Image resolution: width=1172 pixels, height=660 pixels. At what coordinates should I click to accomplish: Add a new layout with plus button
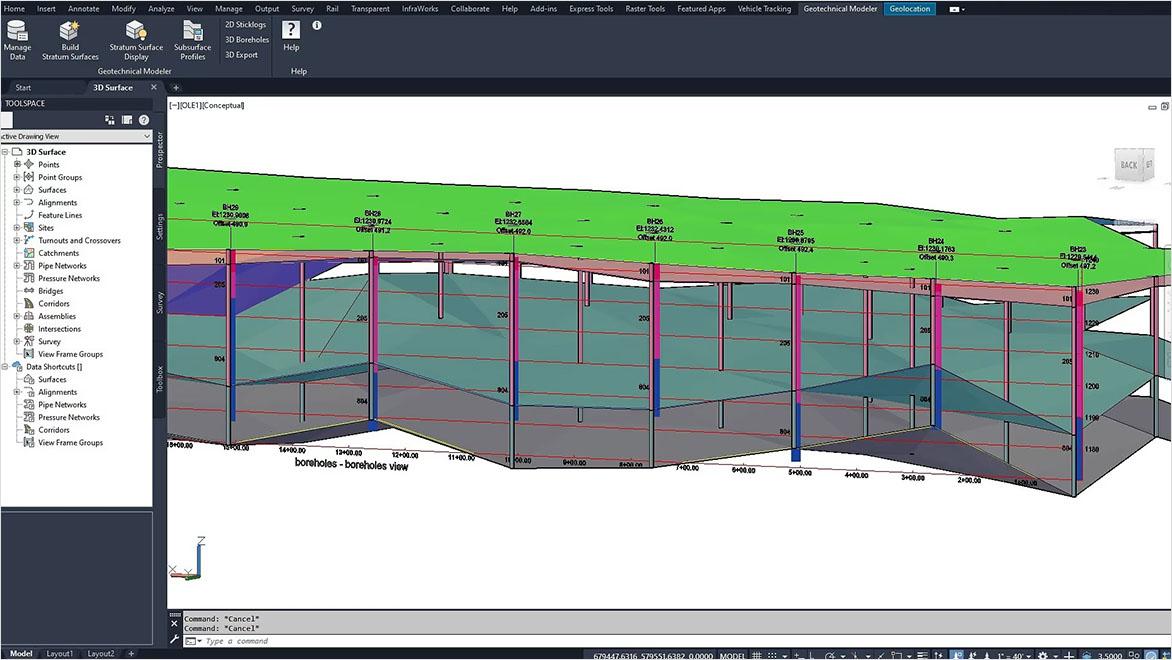pyautogui.click(x=131, y=653)
